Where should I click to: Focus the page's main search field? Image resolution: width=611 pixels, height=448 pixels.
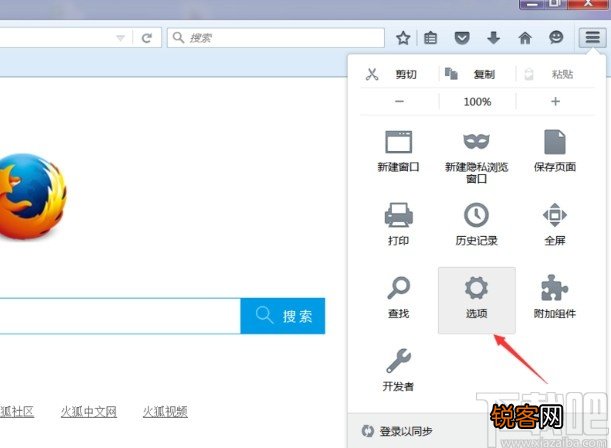coord(120,316)
